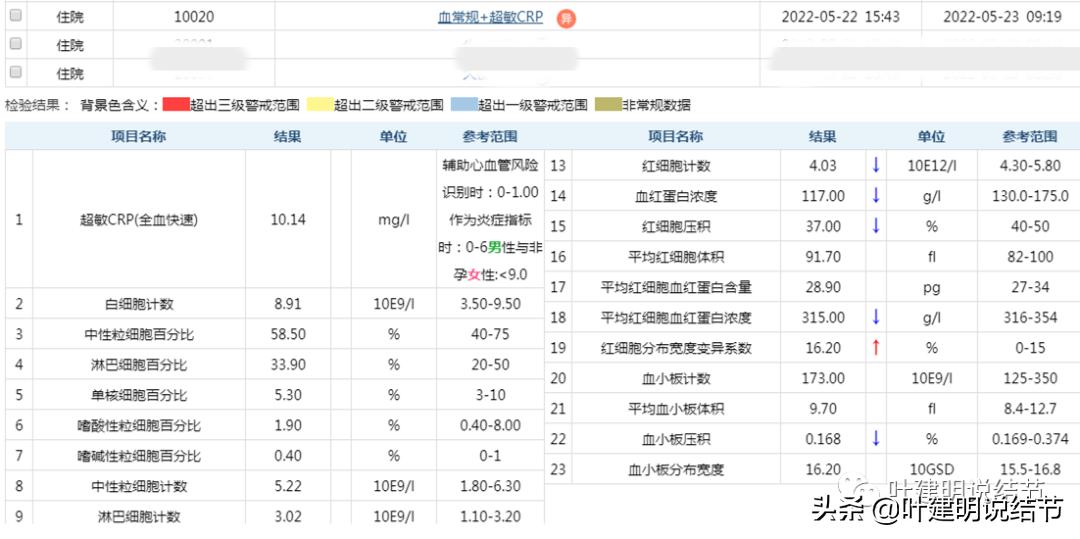The width and height of the screenshot is (1080, 539).
Task: Select the 10.14 CRP result value
Action: tap(288, 220)
